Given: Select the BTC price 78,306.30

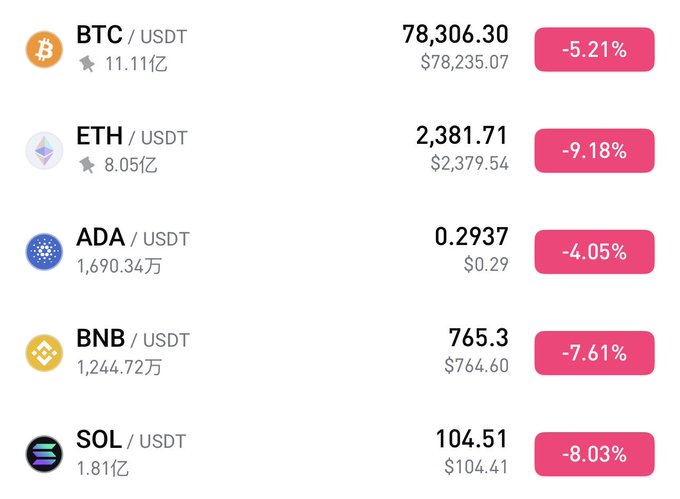Looking at the screenshot, I should pos(455,35).
